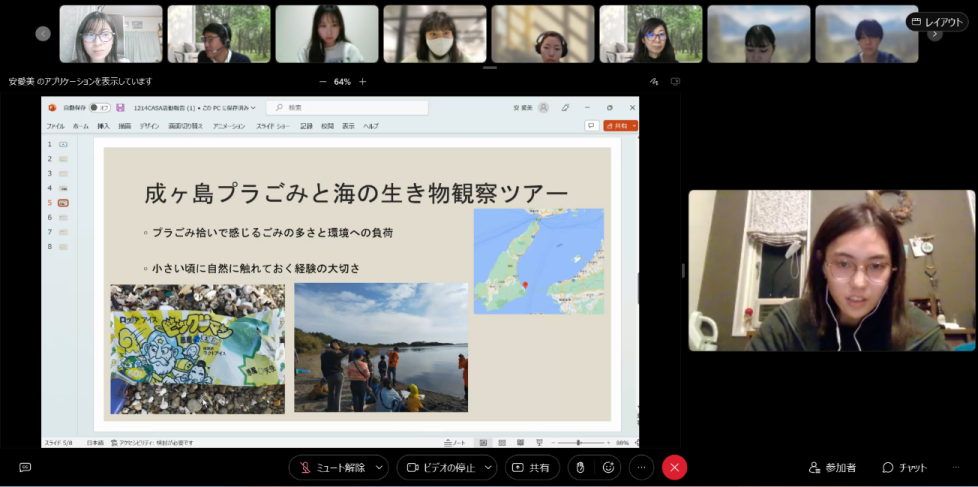
Task: Select slide 2 thumbnail
Action: point(63,159)
